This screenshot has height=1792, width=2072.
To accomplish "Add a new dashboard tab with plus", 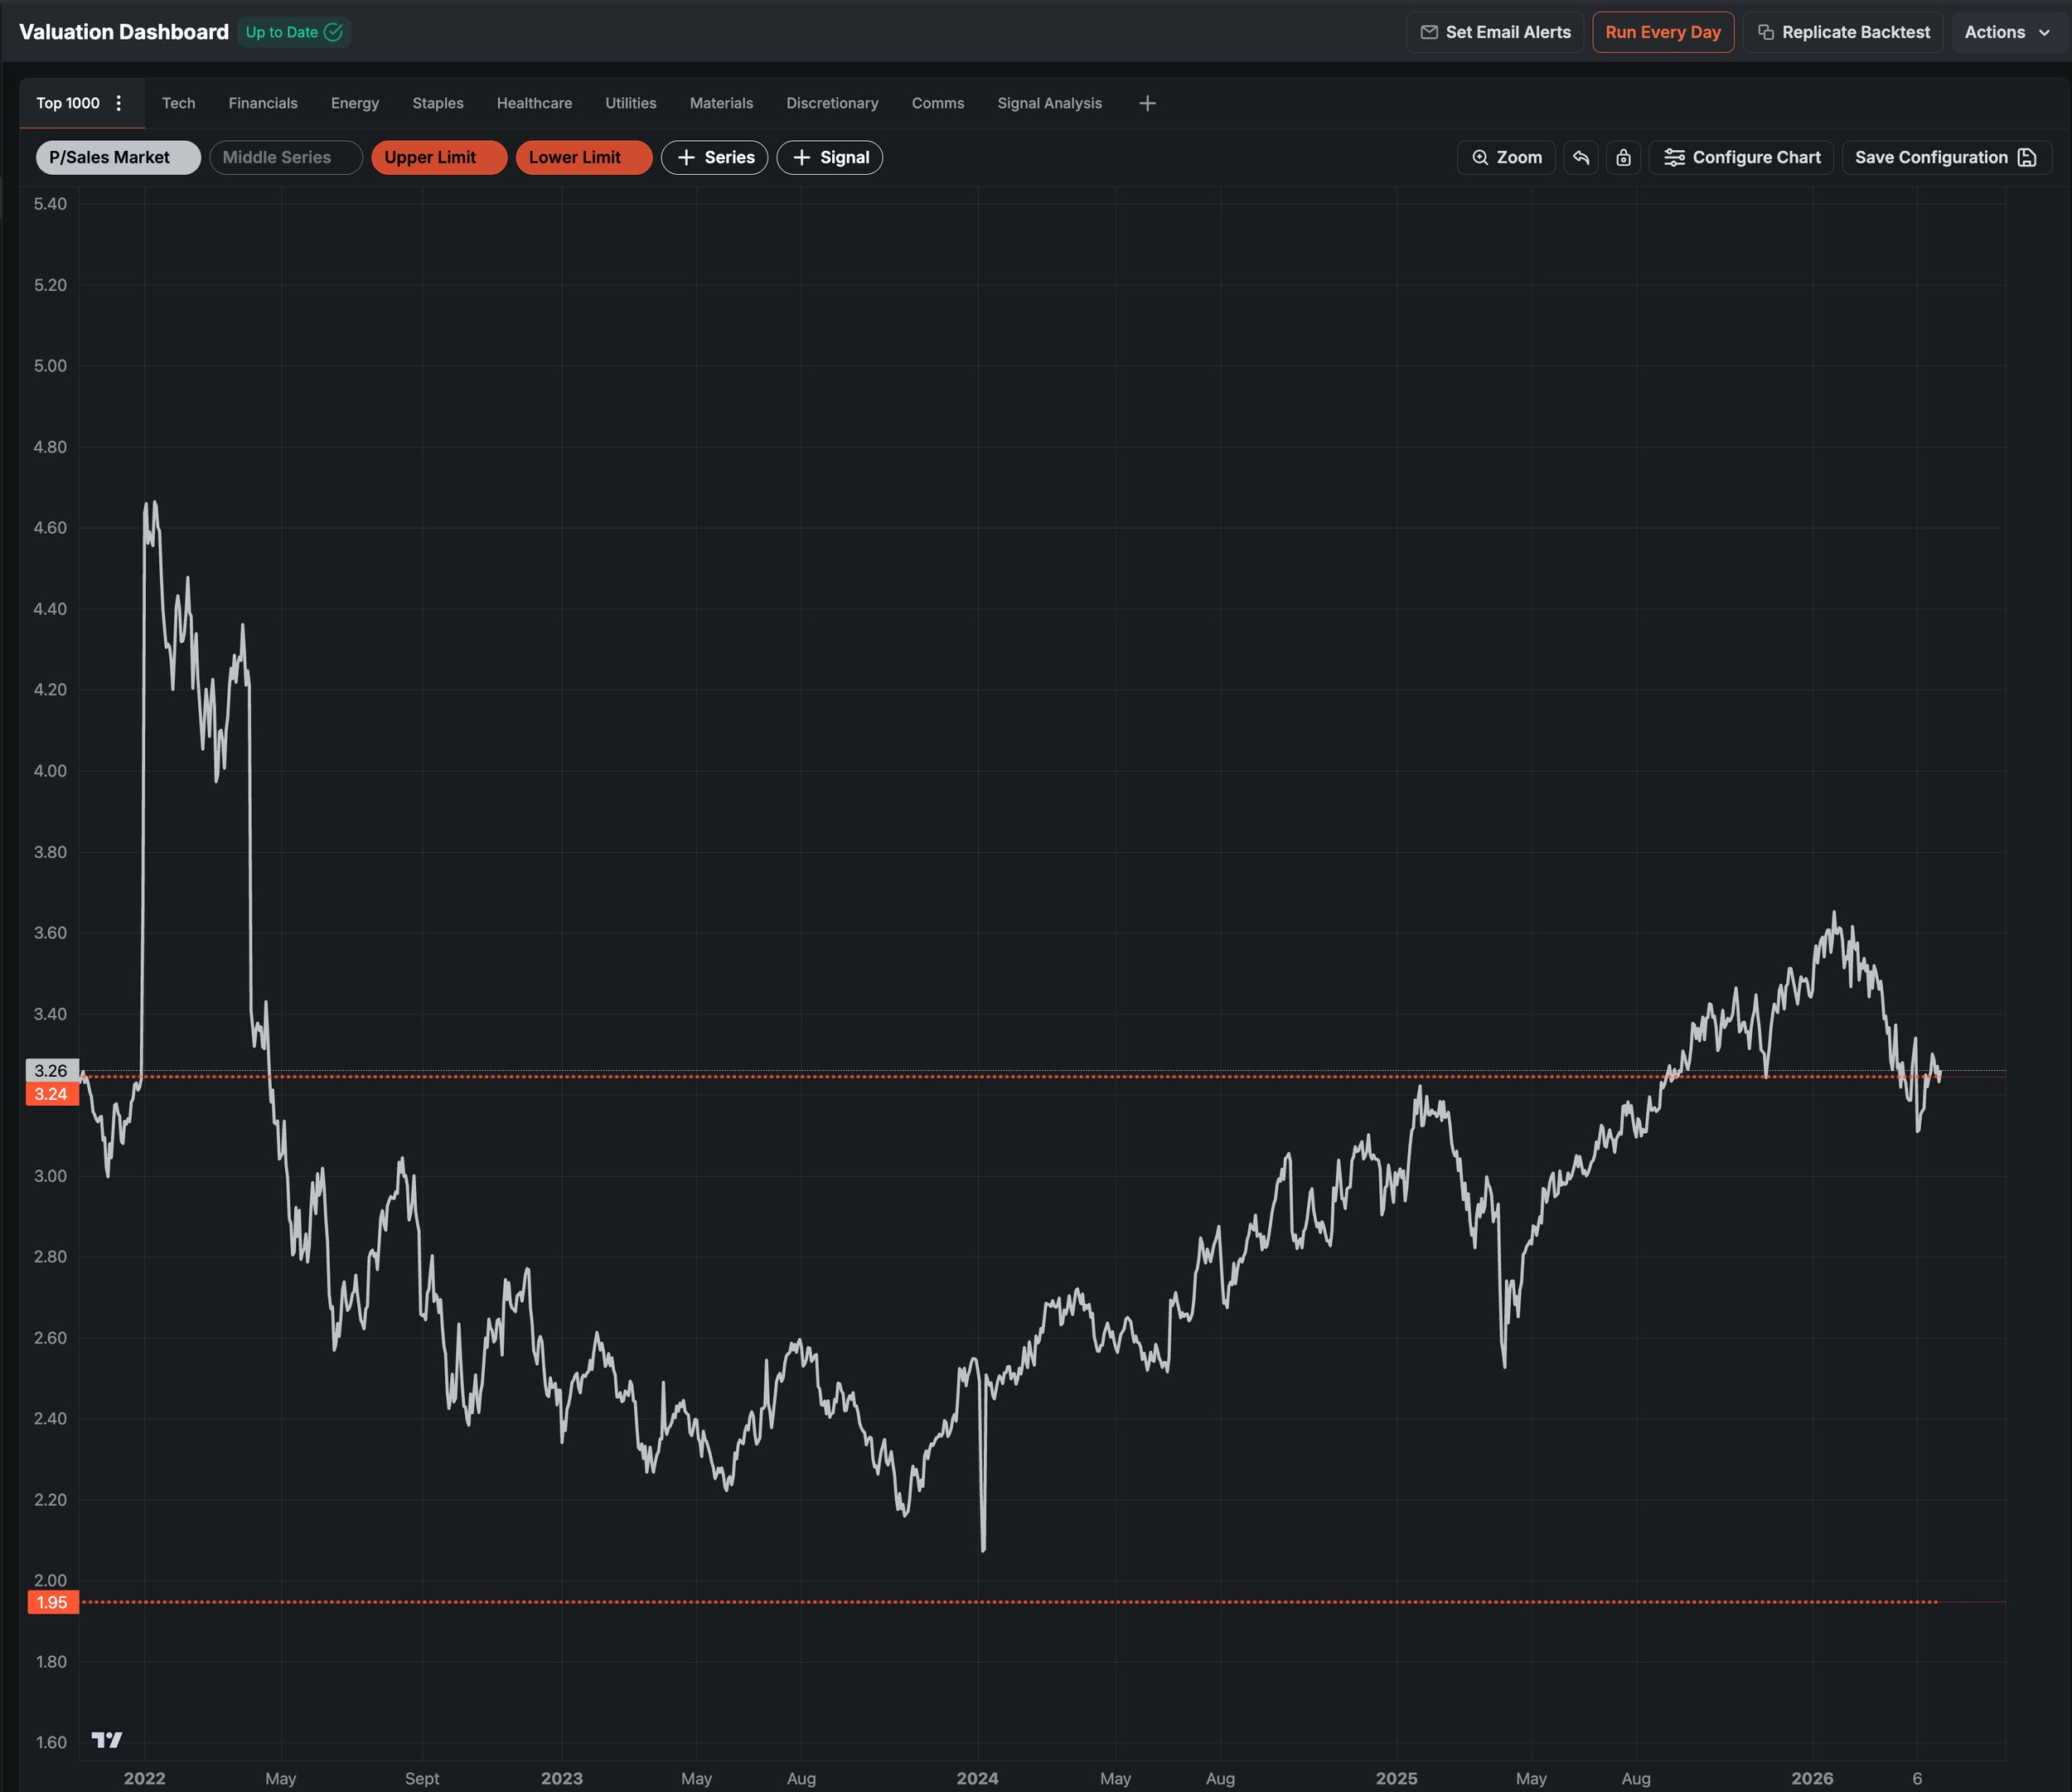I will tap(1147, 103).
